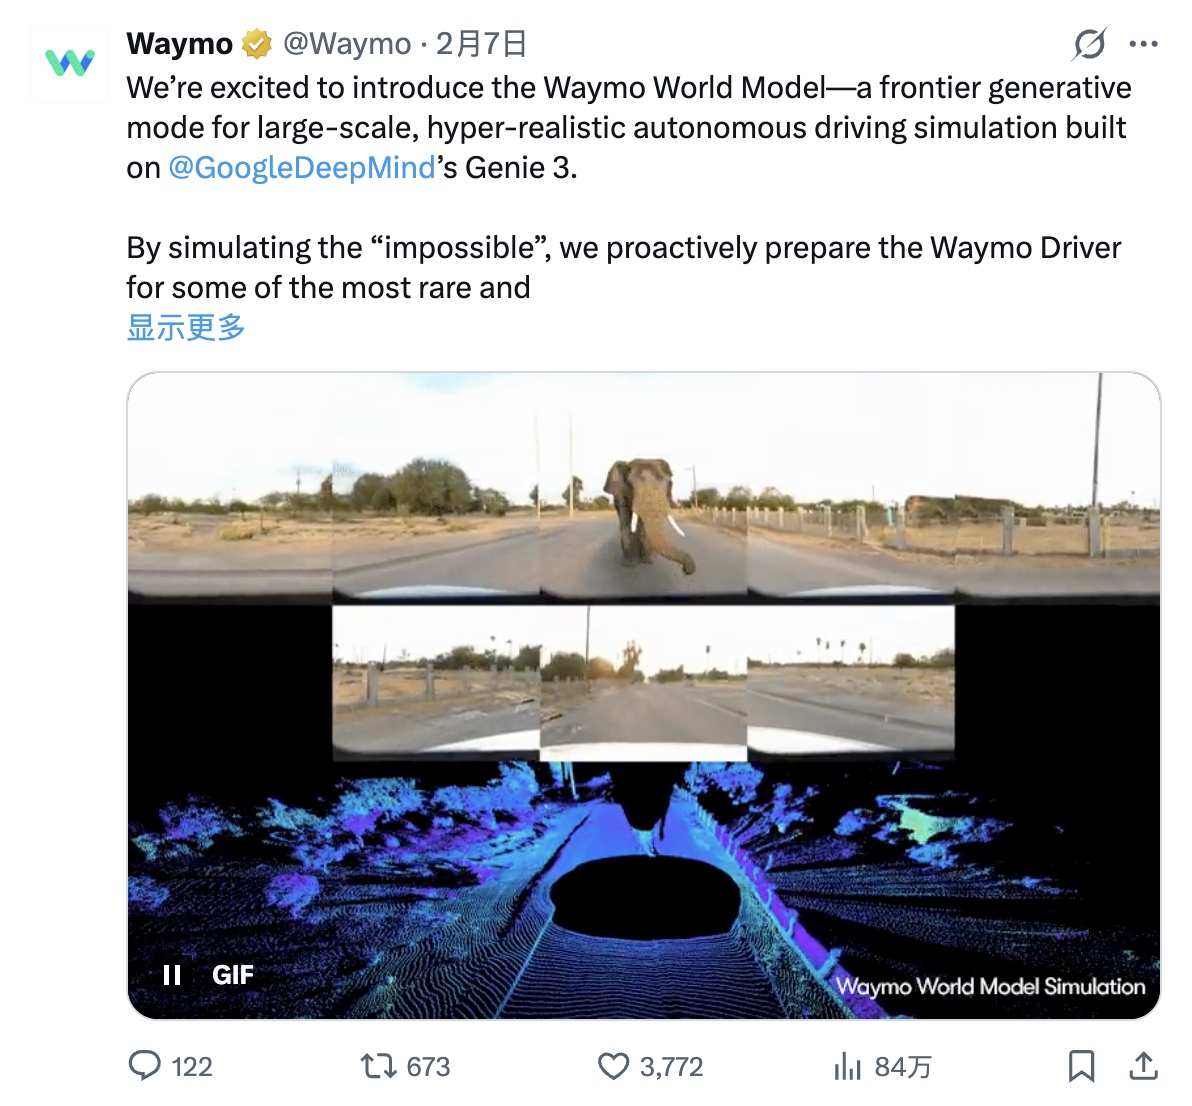Viewport: 1192px width, 1106px height.
Task: Open the share post menu
Action: point(1141,1066)
